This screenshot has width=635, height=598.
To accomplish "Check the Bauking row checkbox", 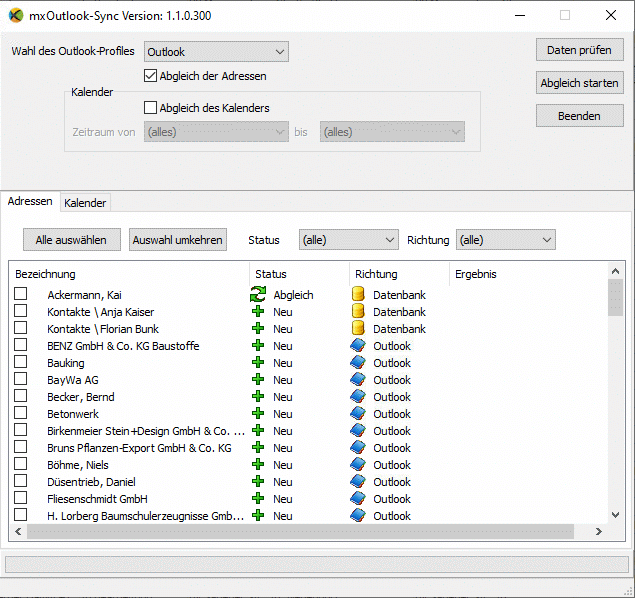I will (21, 362).
